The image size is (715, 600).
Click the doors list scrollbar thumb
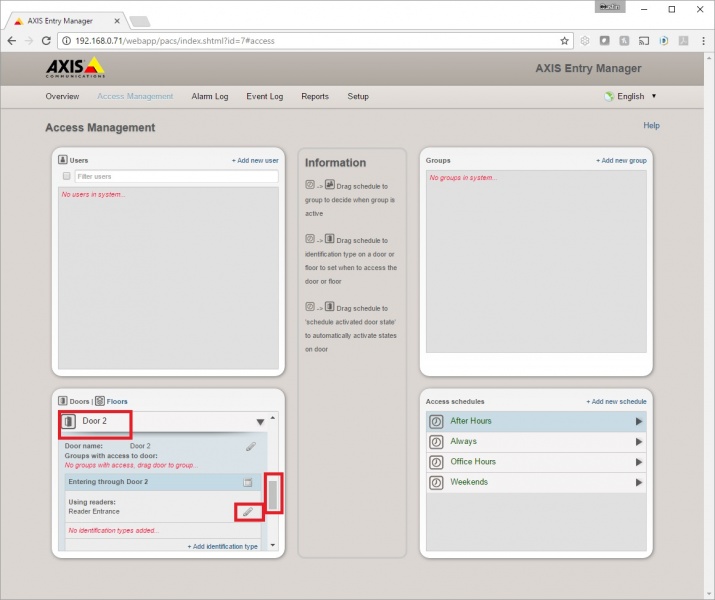[273, 495]
